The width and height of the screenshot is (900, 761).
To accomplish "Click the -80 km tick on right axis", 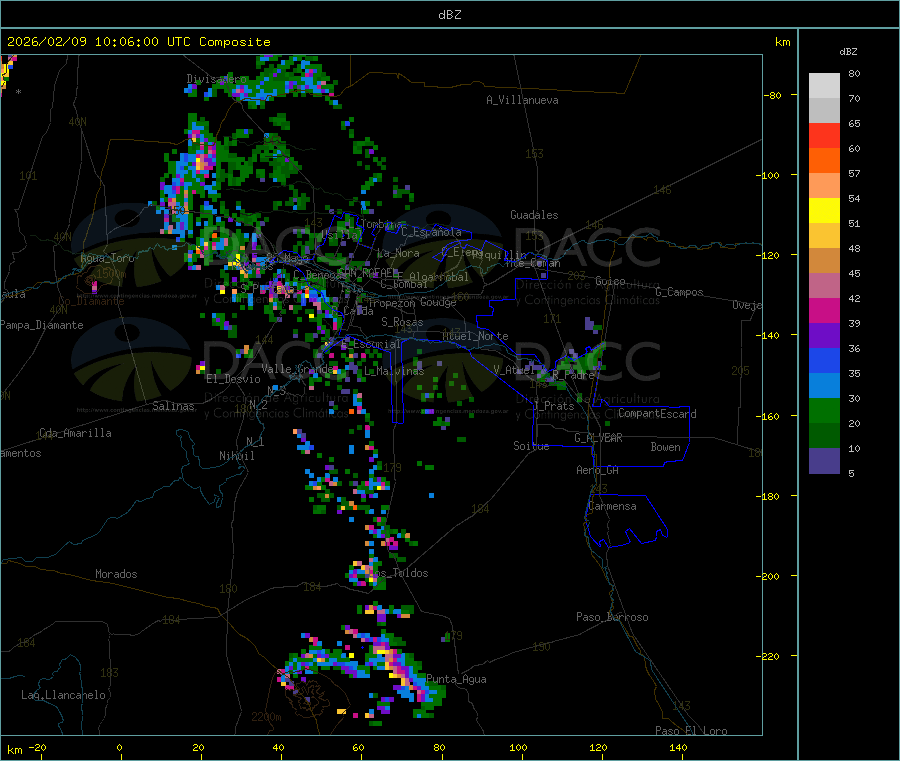I will click(773, 95).
